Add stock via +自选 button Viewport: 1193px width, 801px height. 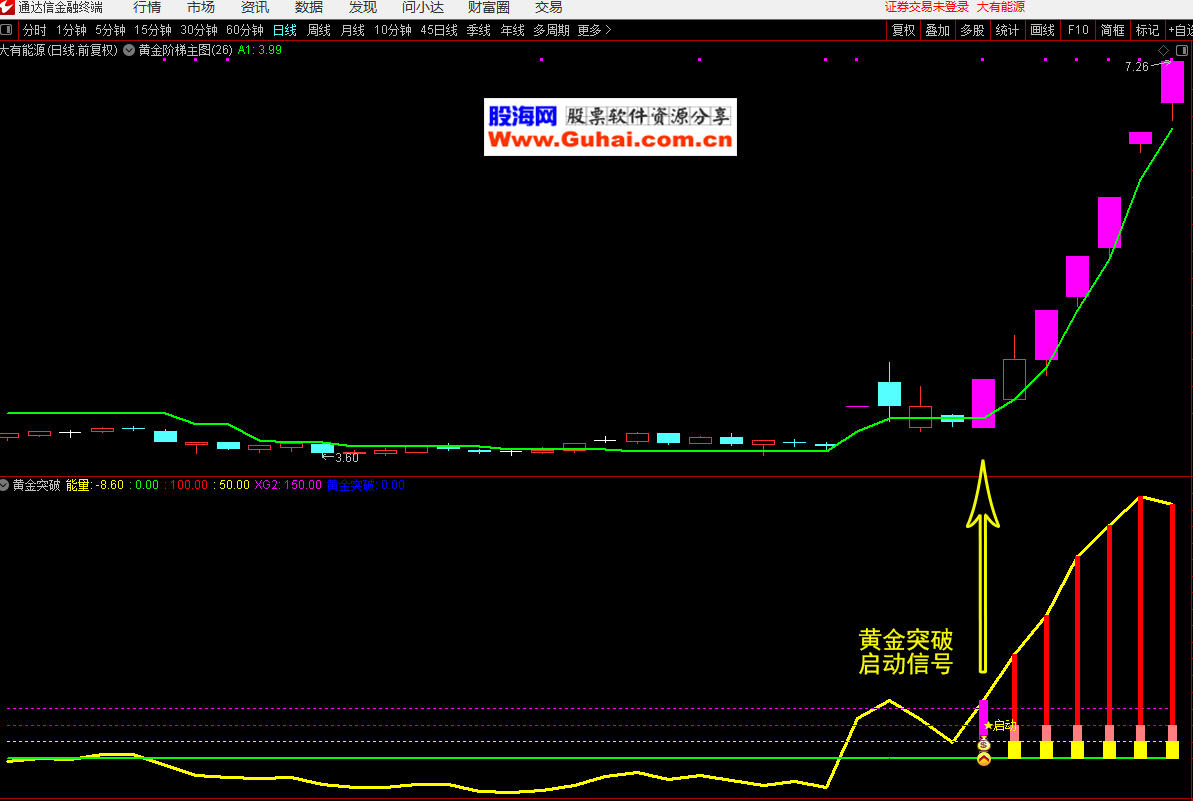[1179, 30]
